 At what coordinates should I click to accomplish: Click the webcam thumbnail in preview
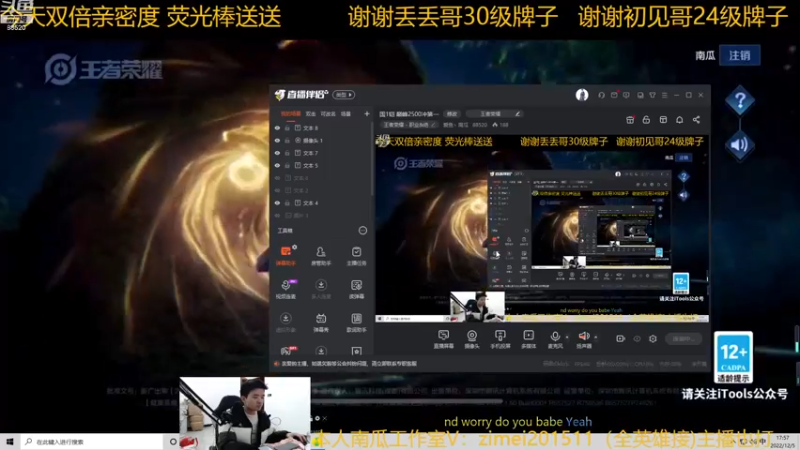[477, 306]
